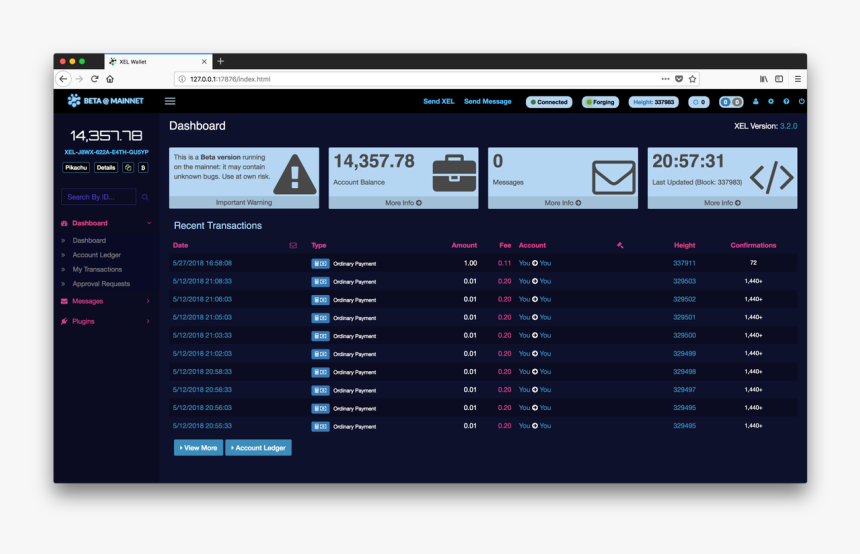Open transaction dated 5/27/2018 16:58:08
The image size is (860, 554).
point(202,263)
